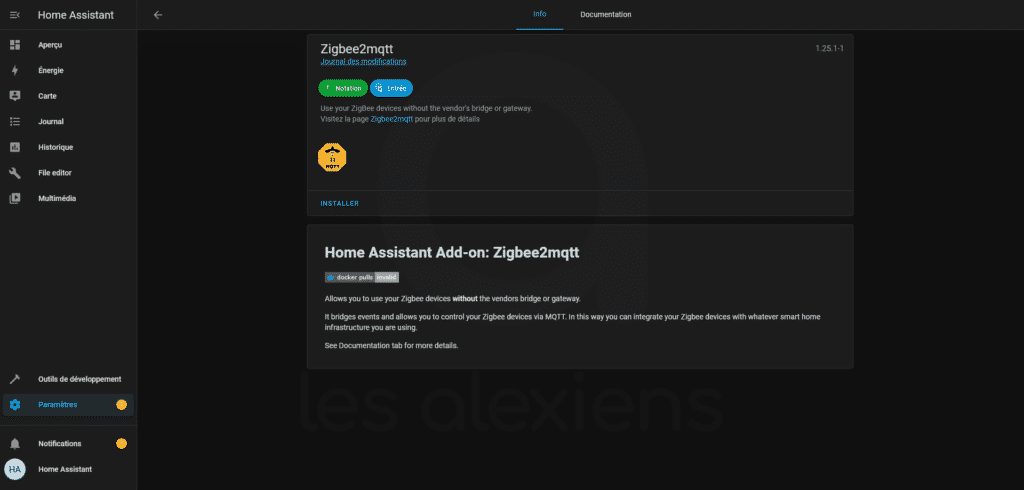Click the Home Assistant Add-on: Zigbee2mqtt heading

452,253
